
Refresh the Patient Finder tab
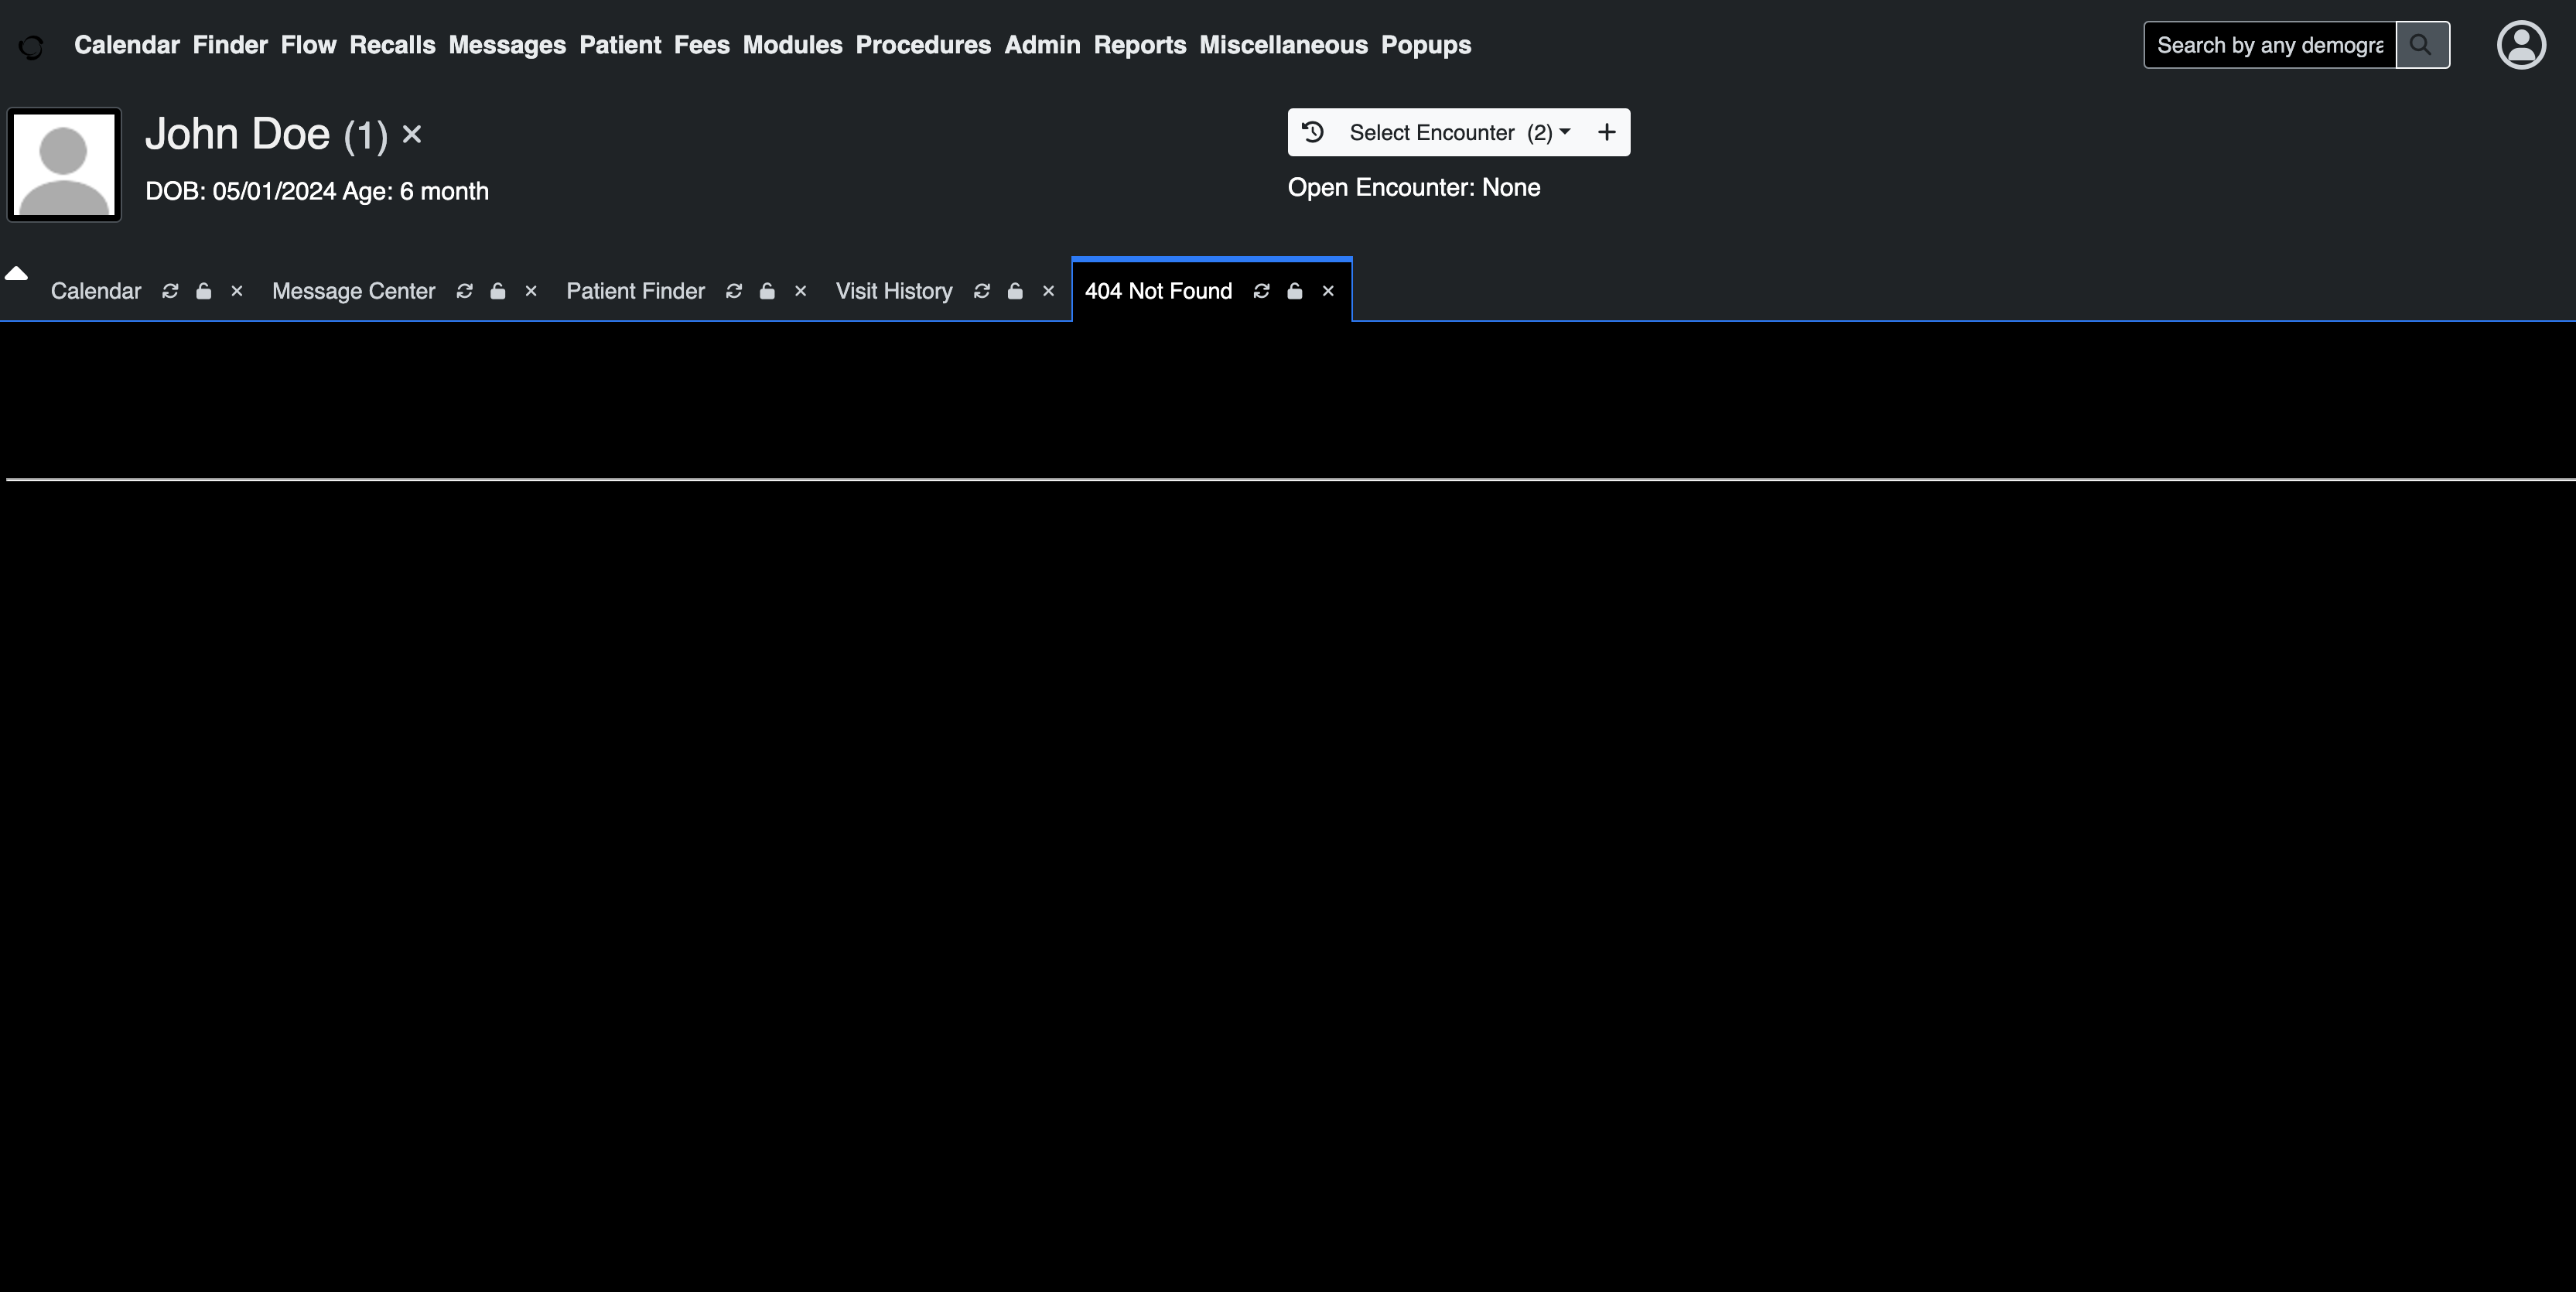(734, 291)
